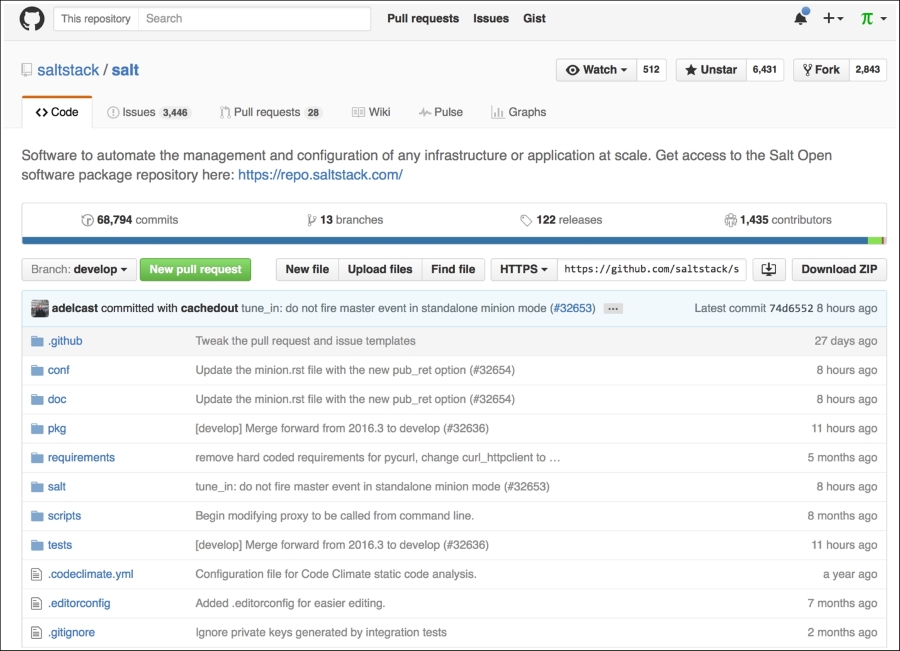Click the clone in desktop icon
The image size is (900, 651).
tap(769, 269)
